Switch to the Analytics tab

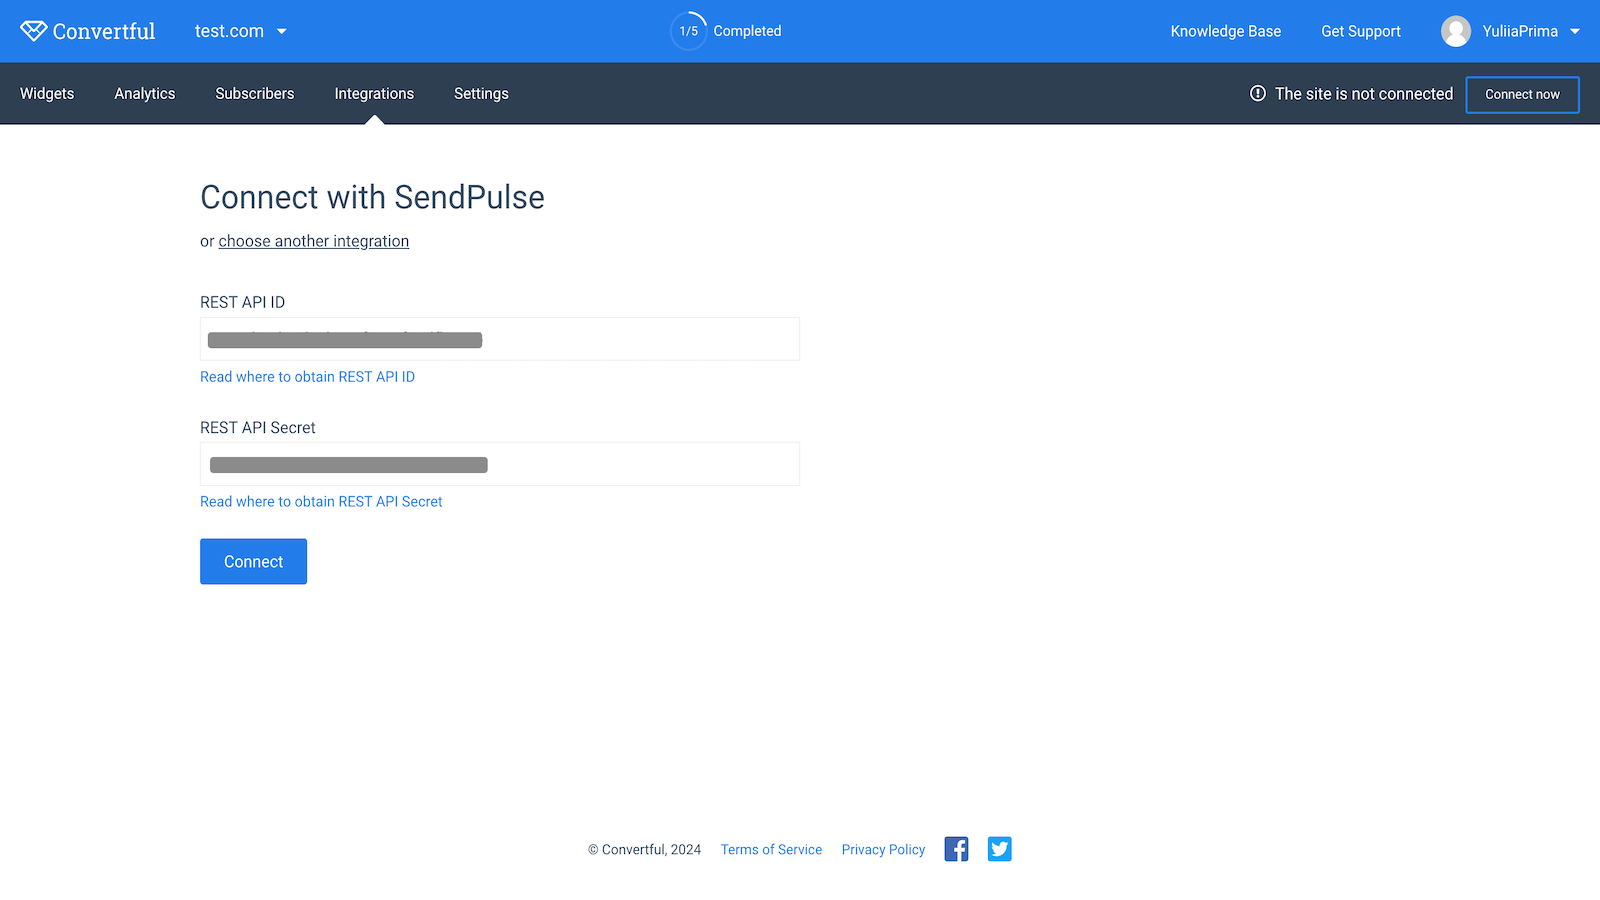(x=145, y=93)
